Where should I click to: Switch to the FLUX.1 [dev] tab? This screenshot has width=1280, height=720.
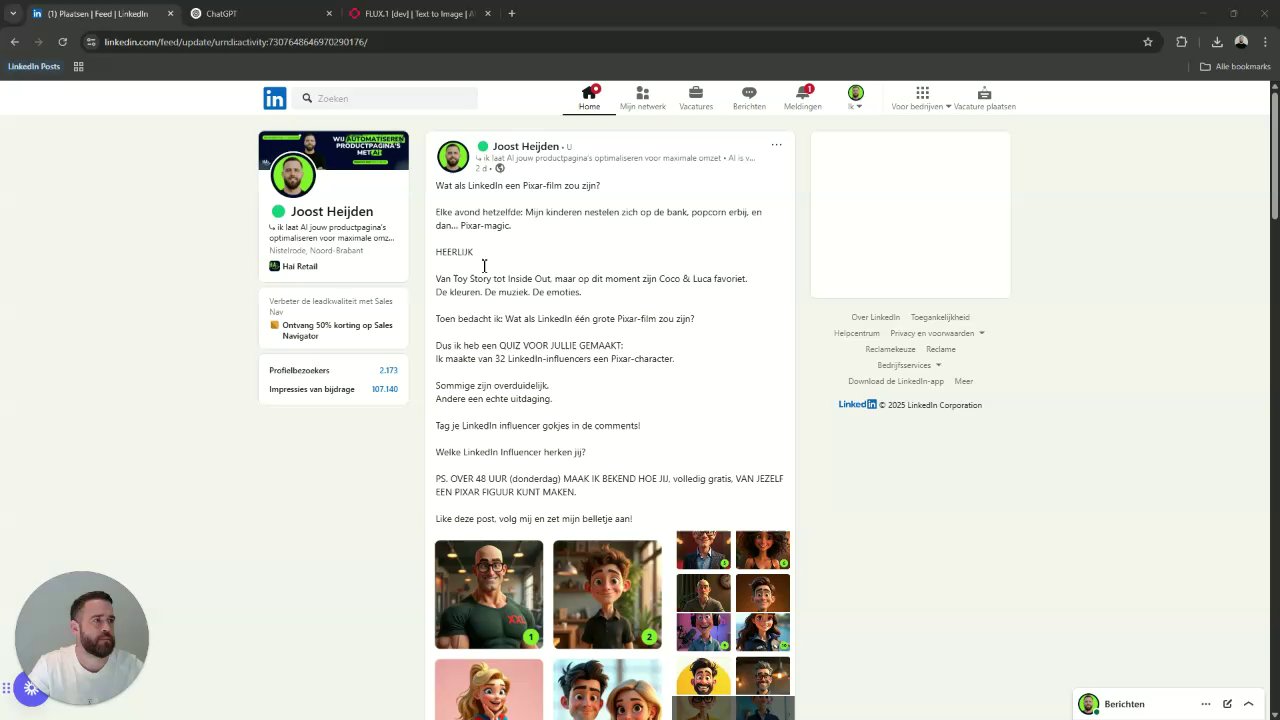(420, 14)
